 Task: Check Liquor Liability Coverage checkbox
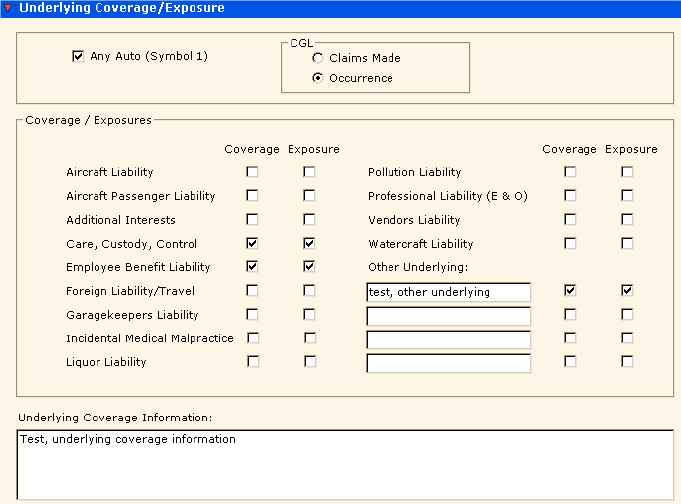(253, 361)
